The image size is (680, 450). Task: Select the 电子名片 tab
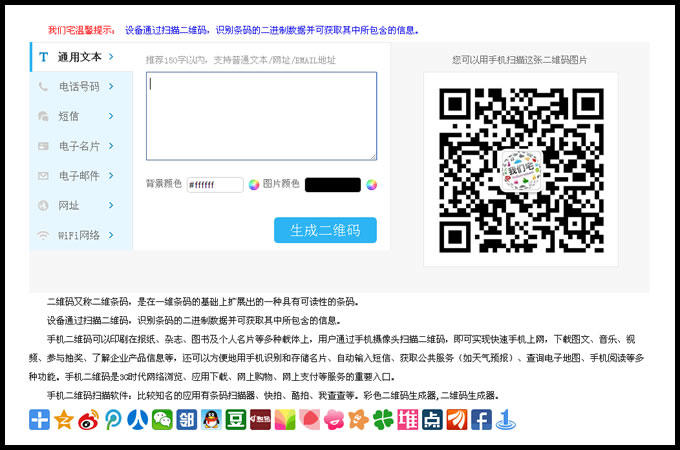coord(81,146)
